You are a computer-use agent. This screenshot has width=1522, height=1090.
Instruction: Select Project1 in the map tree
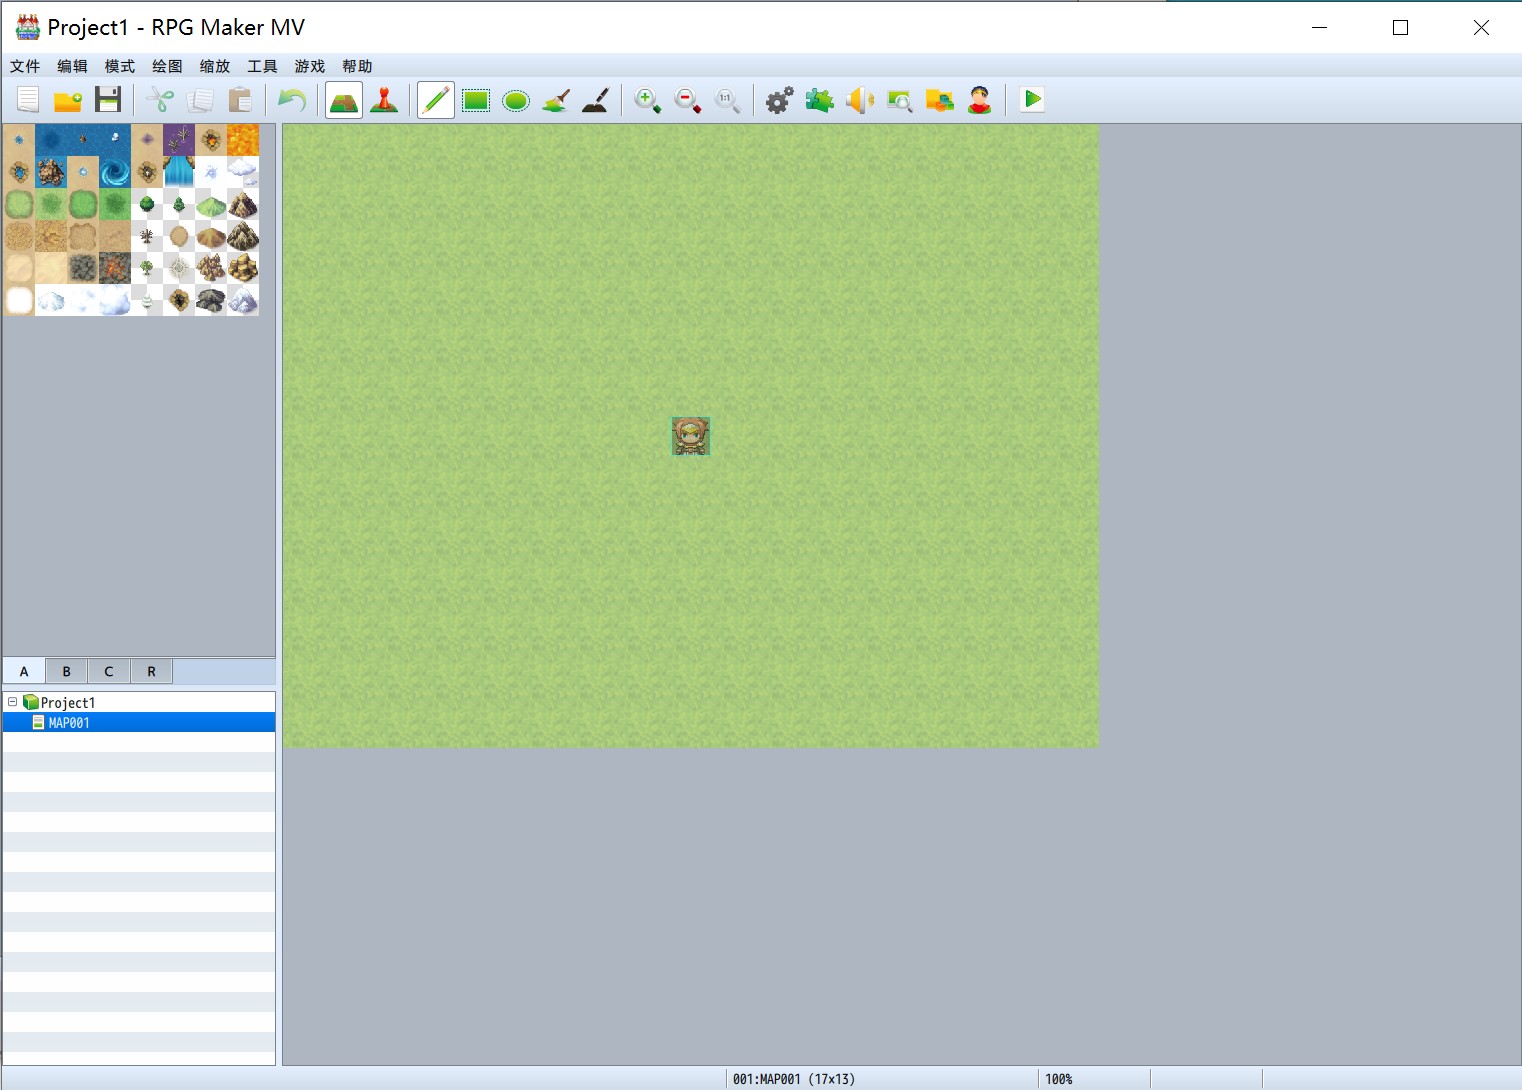[68, 703]
